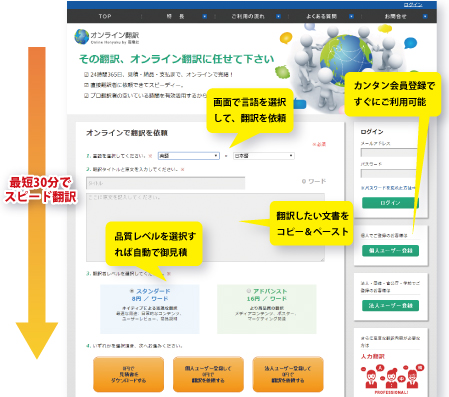Click the ログイン link in top blue bar

coord(413,5)
